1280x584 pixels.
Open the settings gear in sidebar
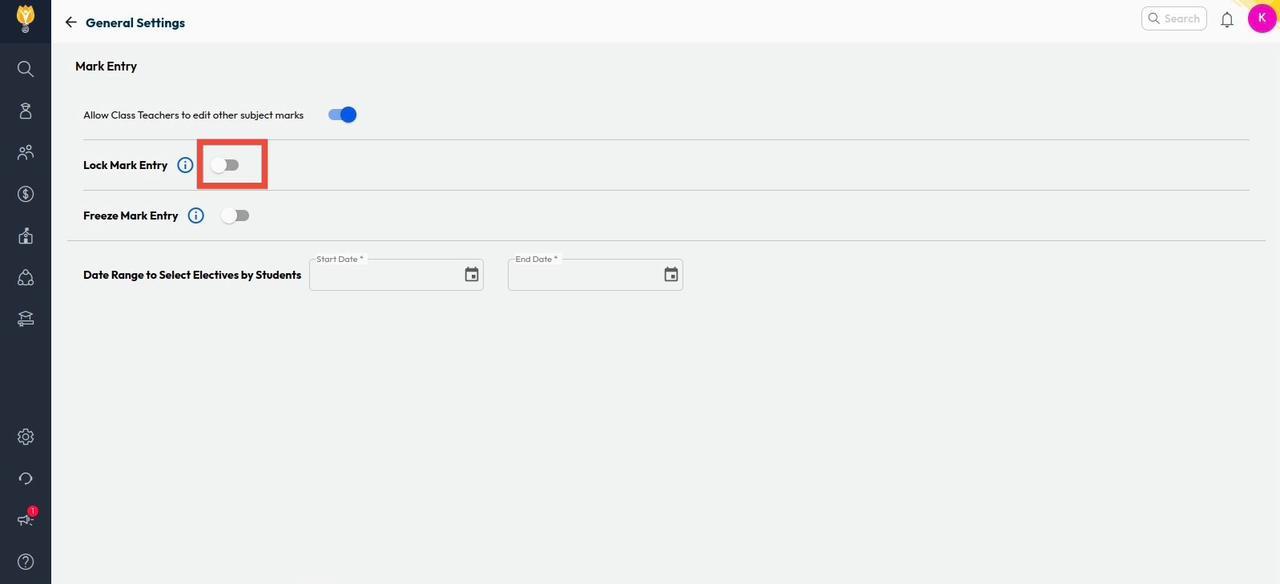26,437
